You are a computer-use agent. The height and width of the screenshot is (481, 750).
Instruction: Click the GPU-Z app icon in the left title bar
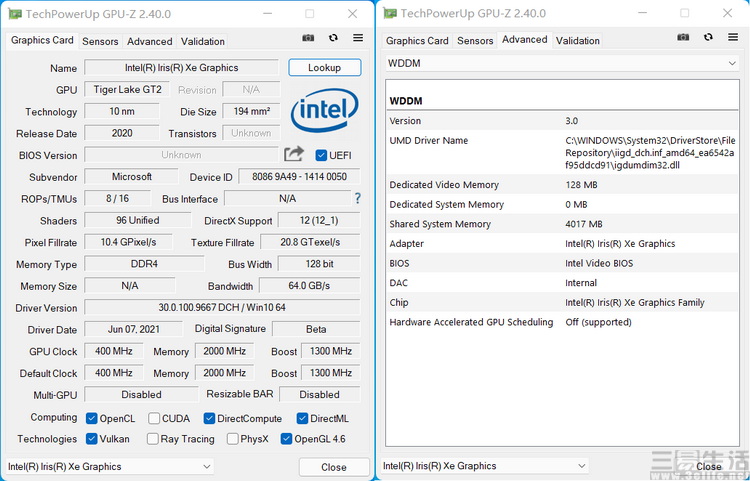pyautogui.click(x=15, y=14)
